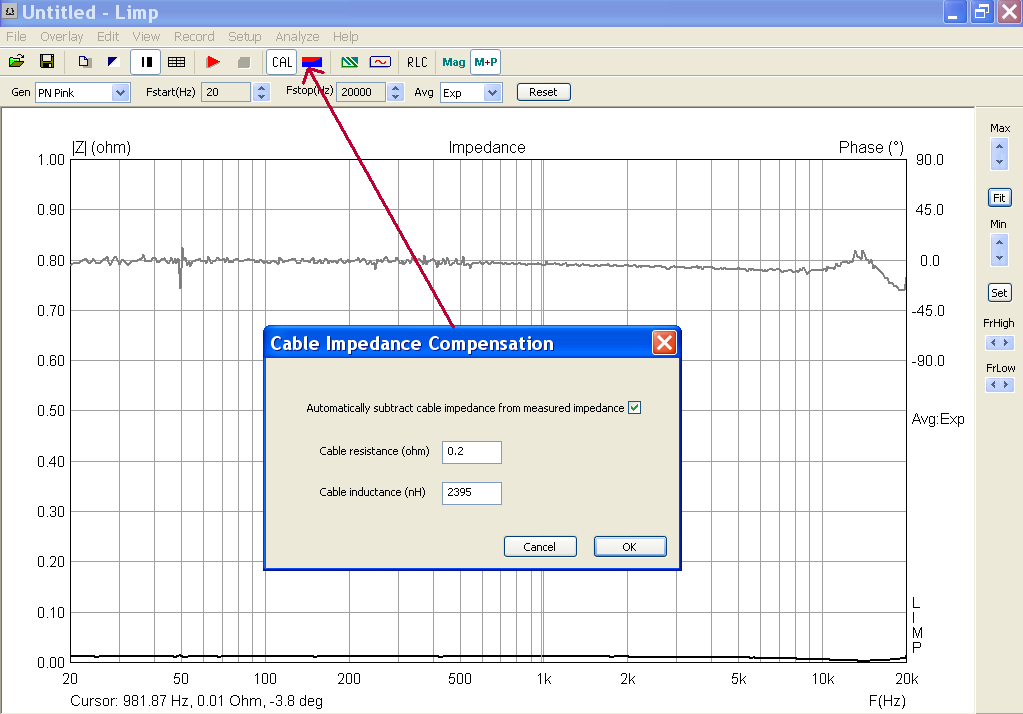The image size is (1023, 714).
Task: Open file with the folder icon
Action: [x=16, y=61]
